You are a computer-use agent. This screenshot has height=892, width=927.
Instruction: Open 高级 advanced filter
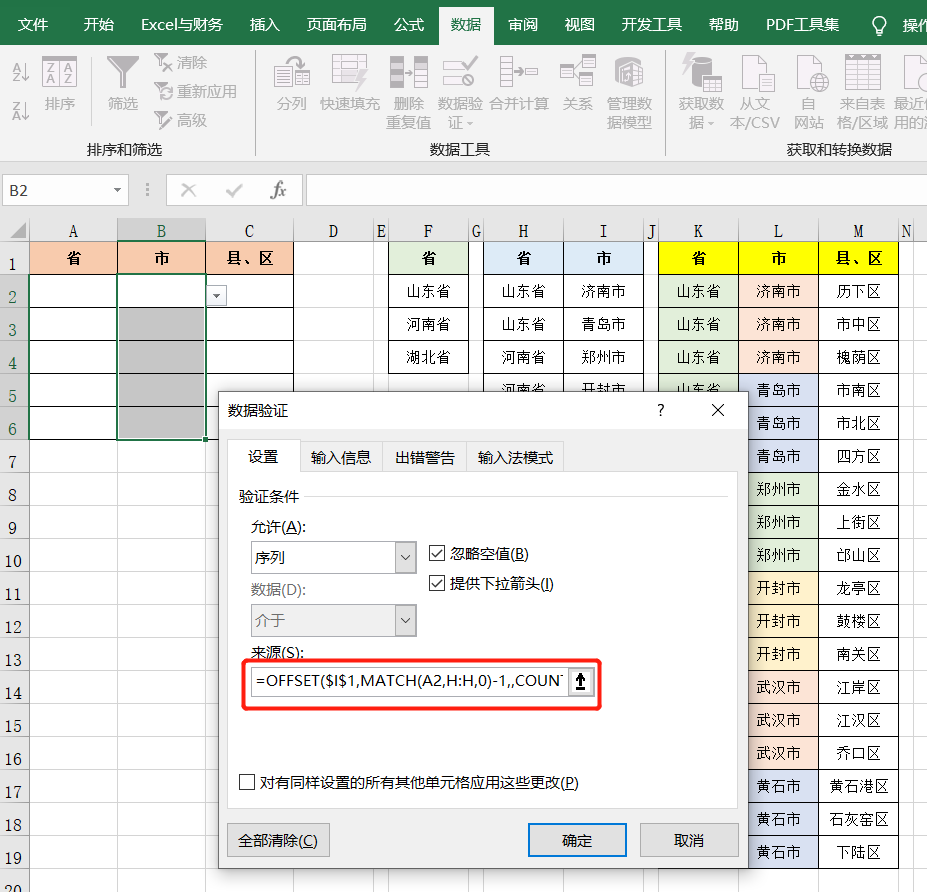click(x=181, y=120)
